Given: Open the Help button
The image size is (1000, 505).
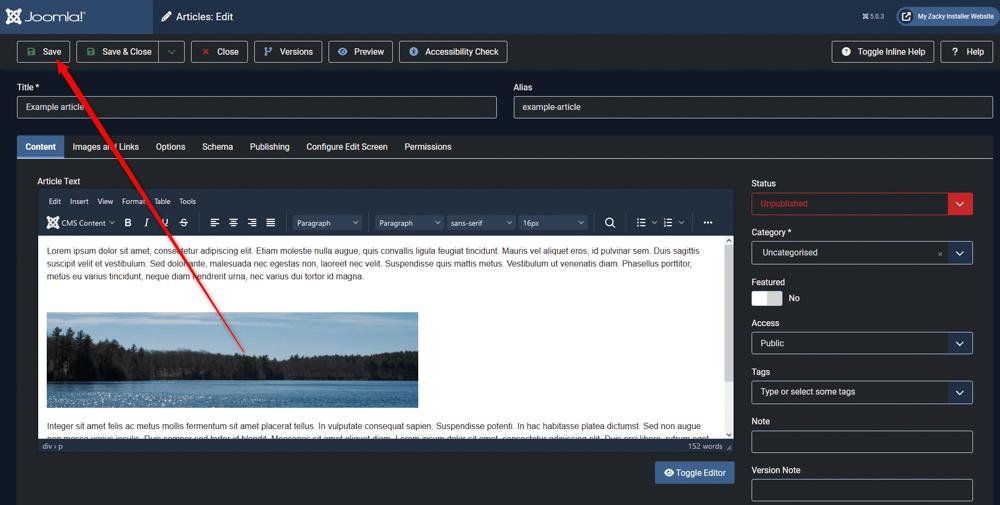Looking at the screenshot, I should point(967,52).
